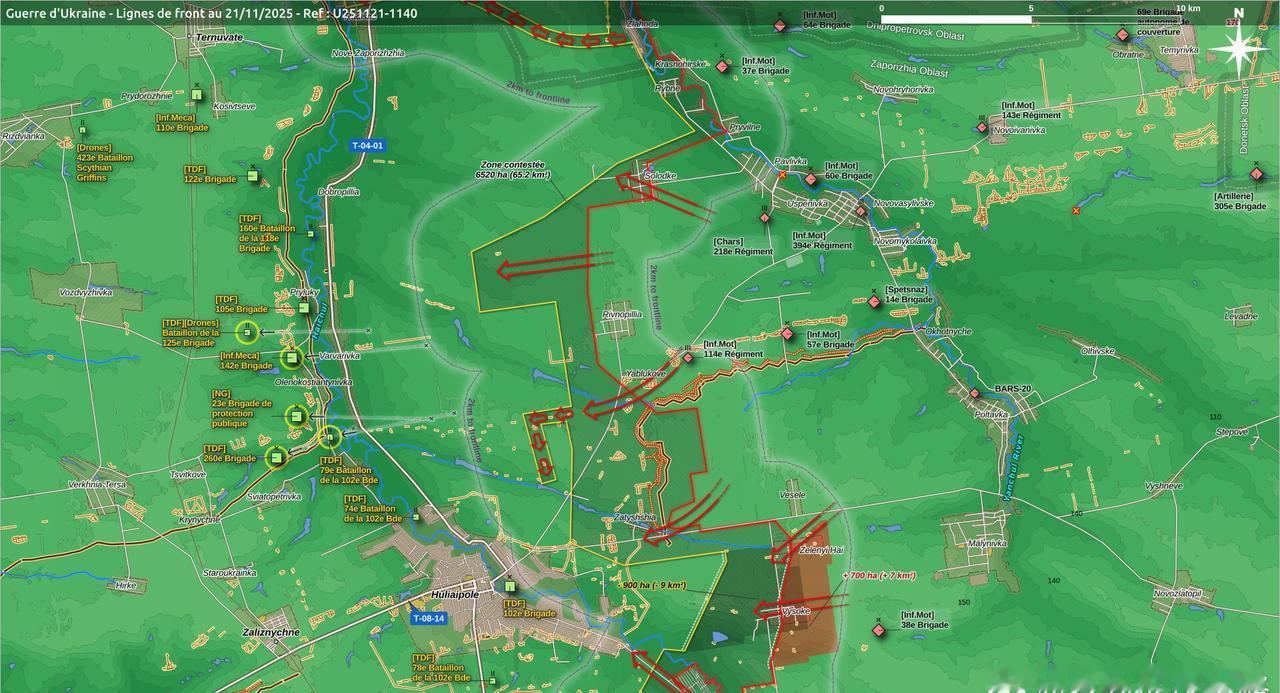Click the Yanchul River label
This screenshot has width=1280, height=693.
(x=1014, y=466)
